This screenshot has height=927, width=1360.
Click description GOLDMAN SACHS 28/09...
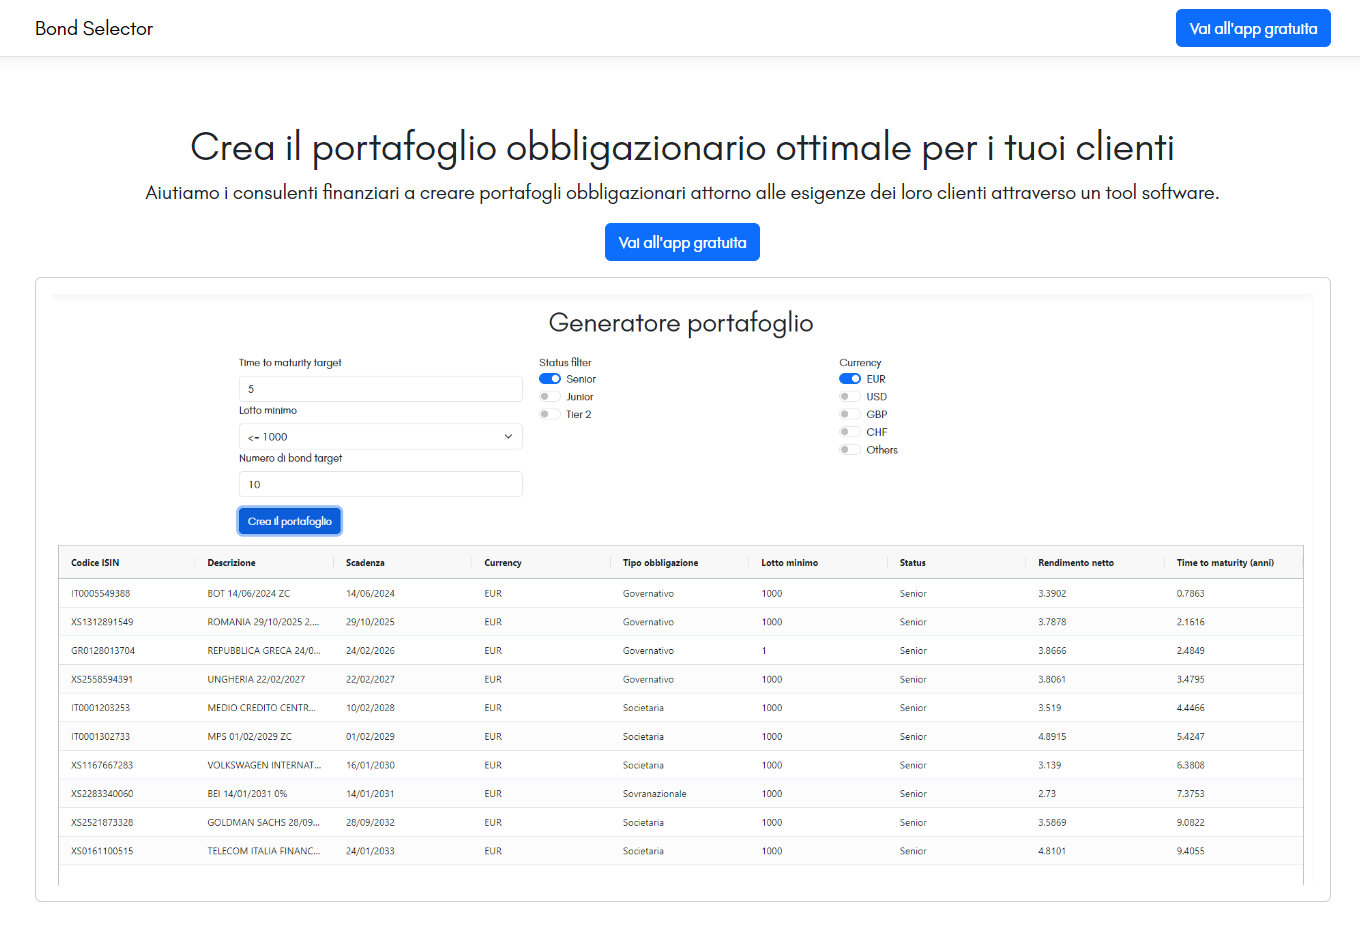(x=263, y=823)
